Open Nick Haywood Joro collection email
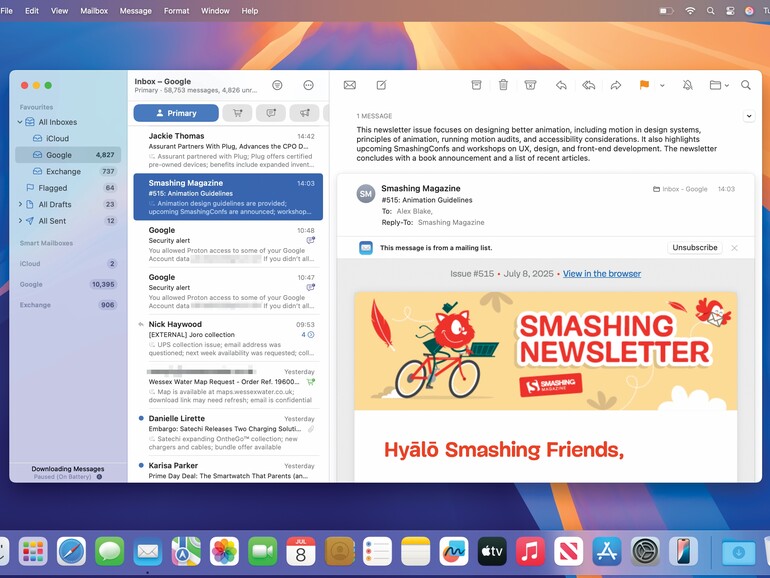Image resolution: width=770 pixels, height=578 pixels. pyautogui.click(x=228, y=338)
